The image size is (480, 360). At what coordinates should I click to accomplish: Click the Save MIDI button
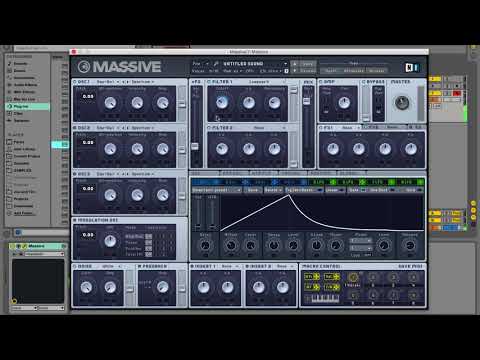point(410,266)
